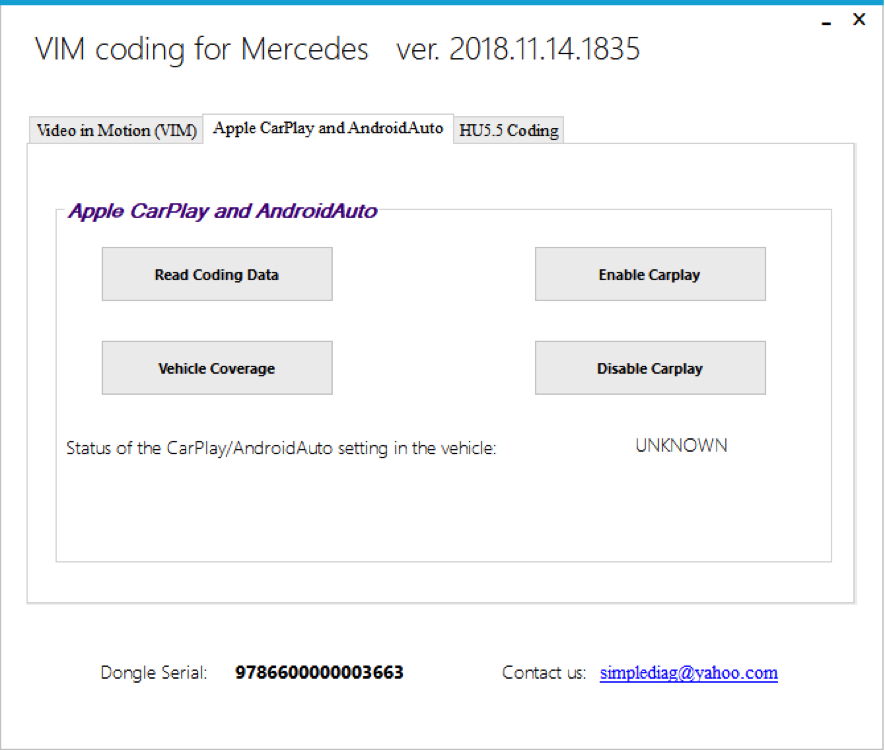Click Enable Carplay button
The width and height of the screenshot is (885, 750).
coord(650,274)
